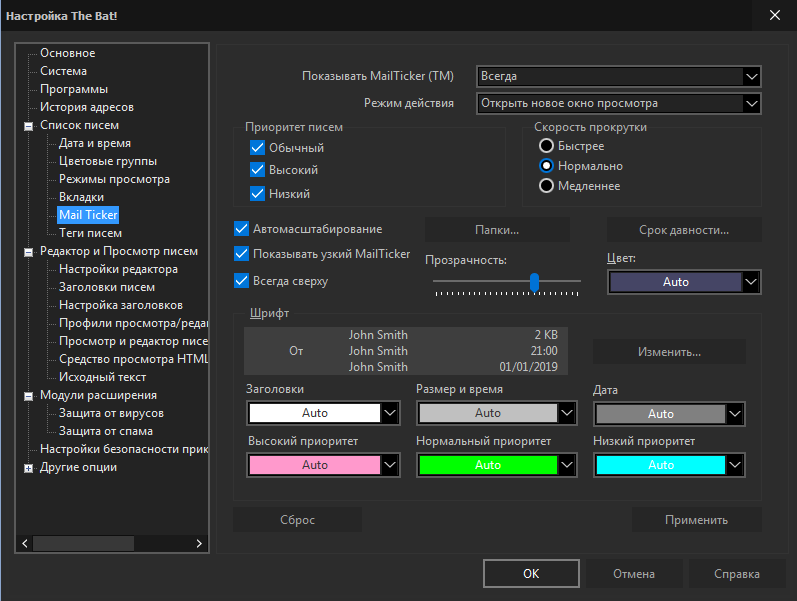Confirm settings with OK button
Image resolution: width=797 pixels, height=601 pixels.
[531, 574]
